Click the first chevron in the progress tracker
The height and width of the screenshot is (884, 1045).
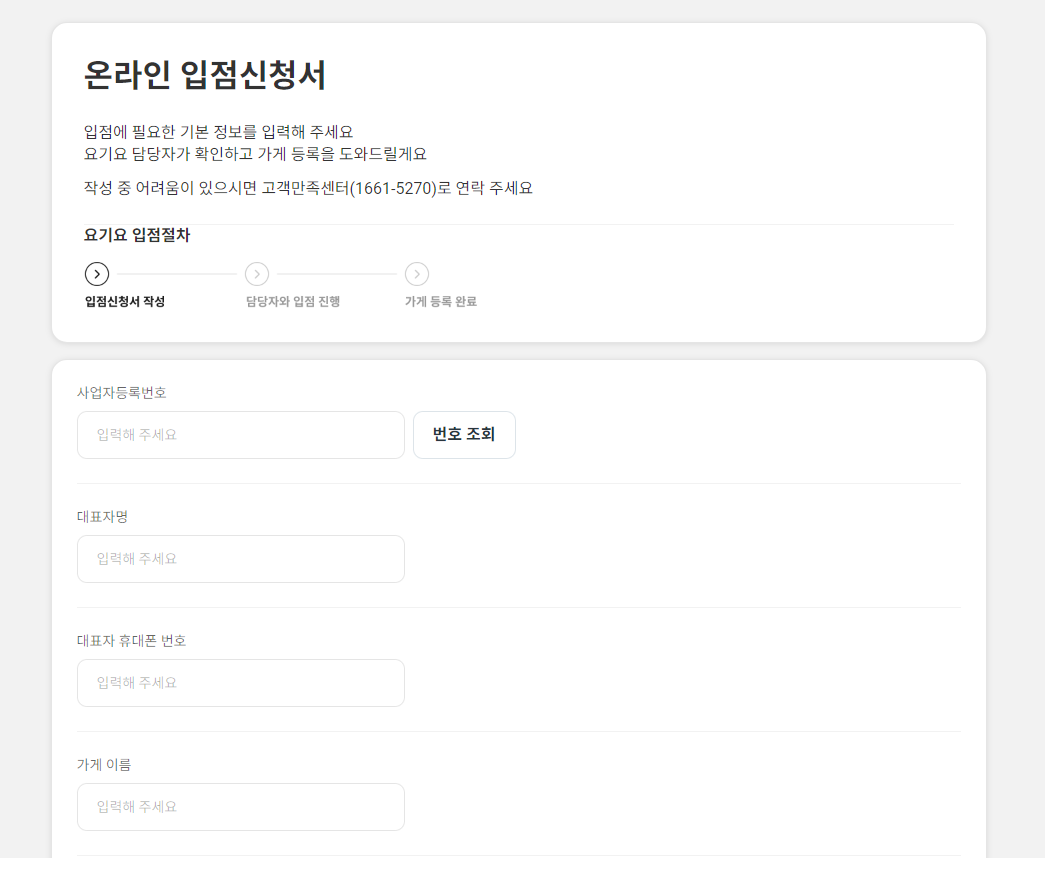(x=97, y=273)
